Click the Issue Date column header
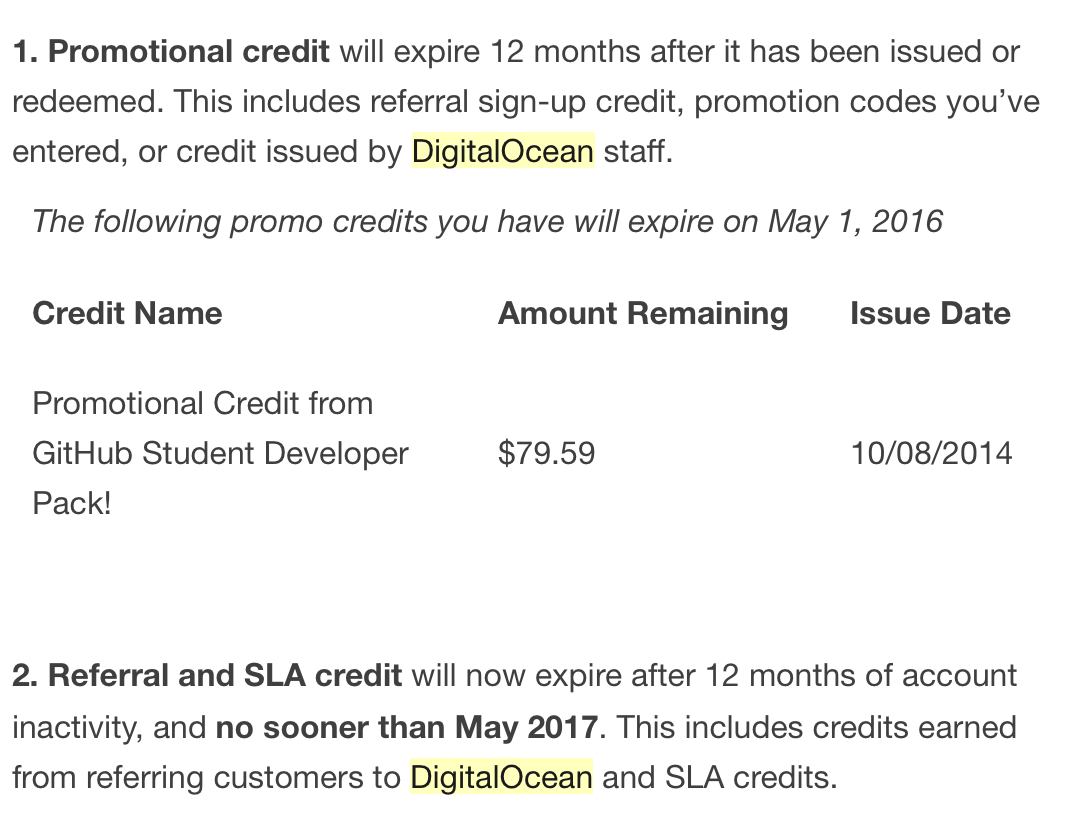 (930, 313)
